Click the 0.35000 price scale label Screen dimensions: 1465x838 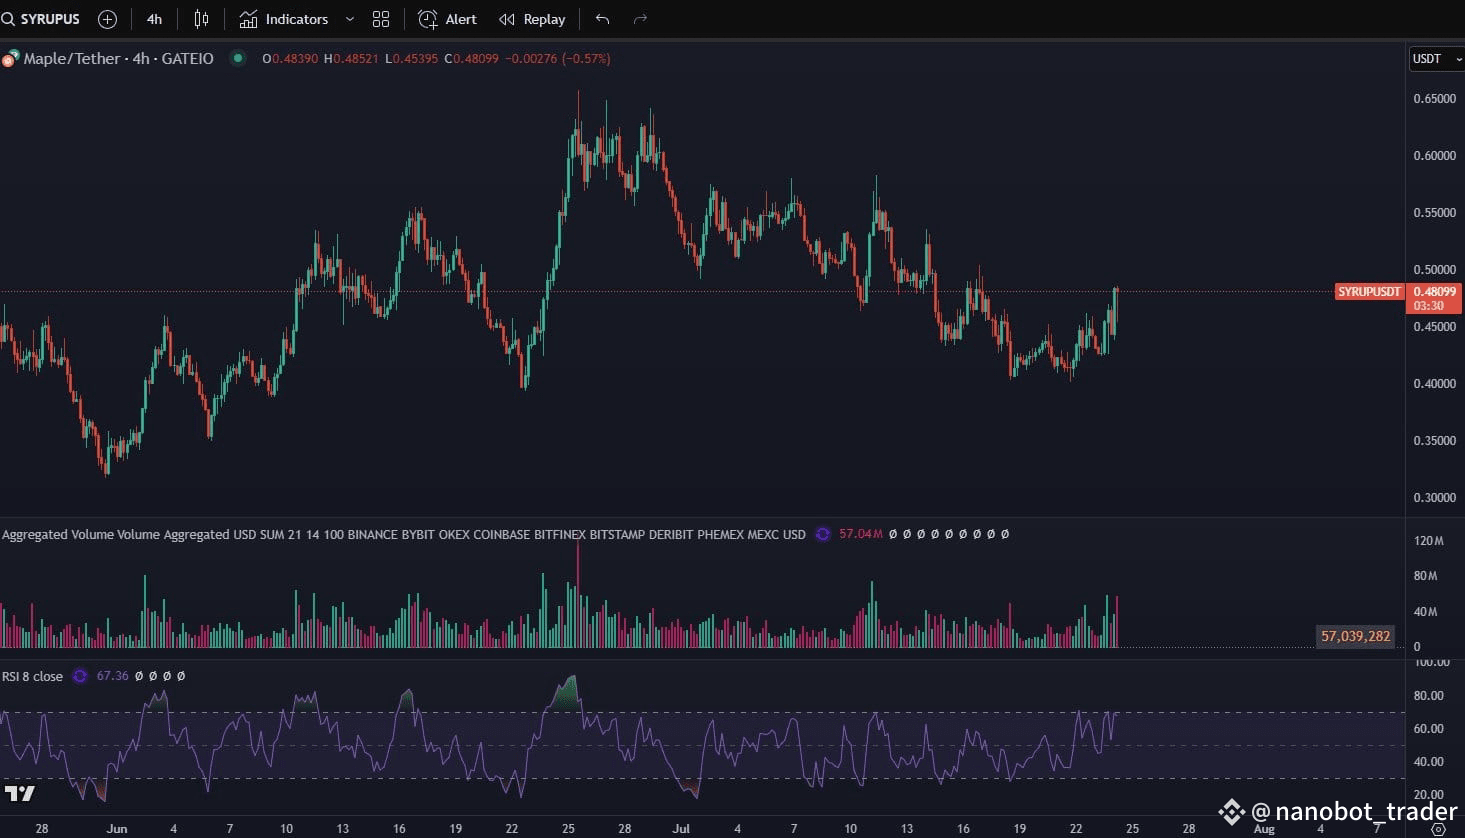pyautogui.click(x=1435, y=441)
